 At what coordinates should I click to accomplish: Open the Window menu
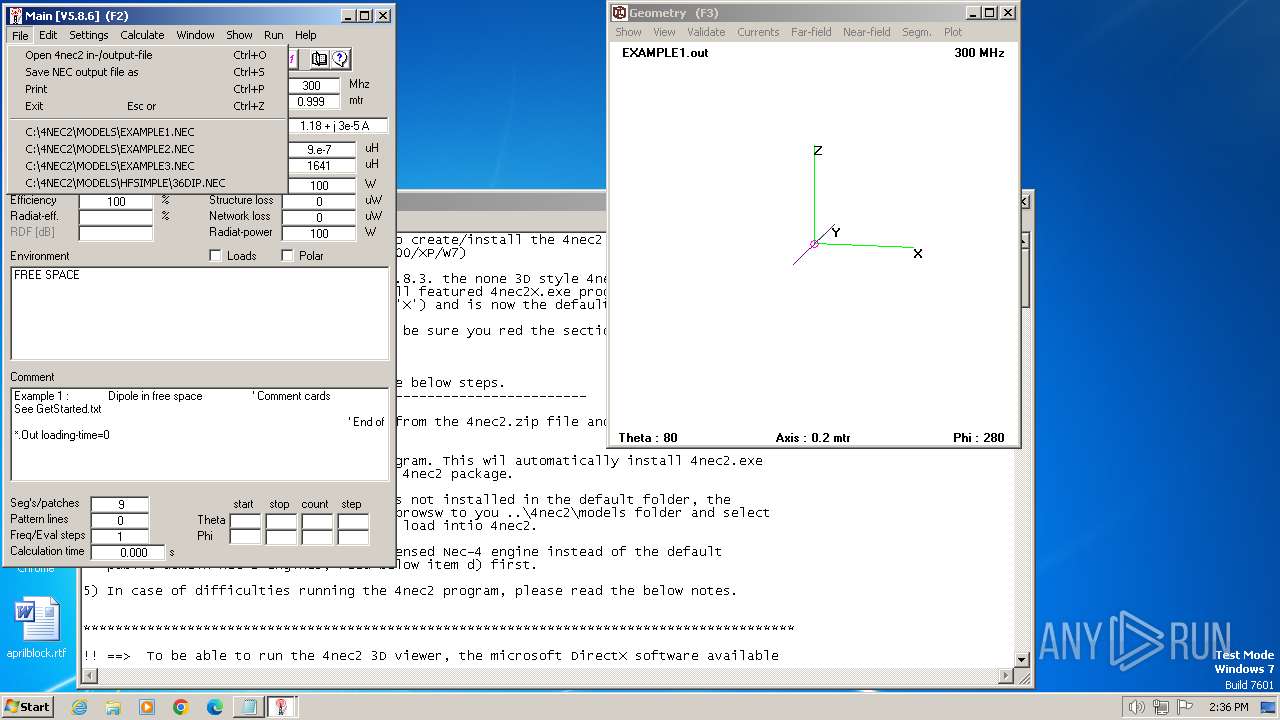[195, 35]
